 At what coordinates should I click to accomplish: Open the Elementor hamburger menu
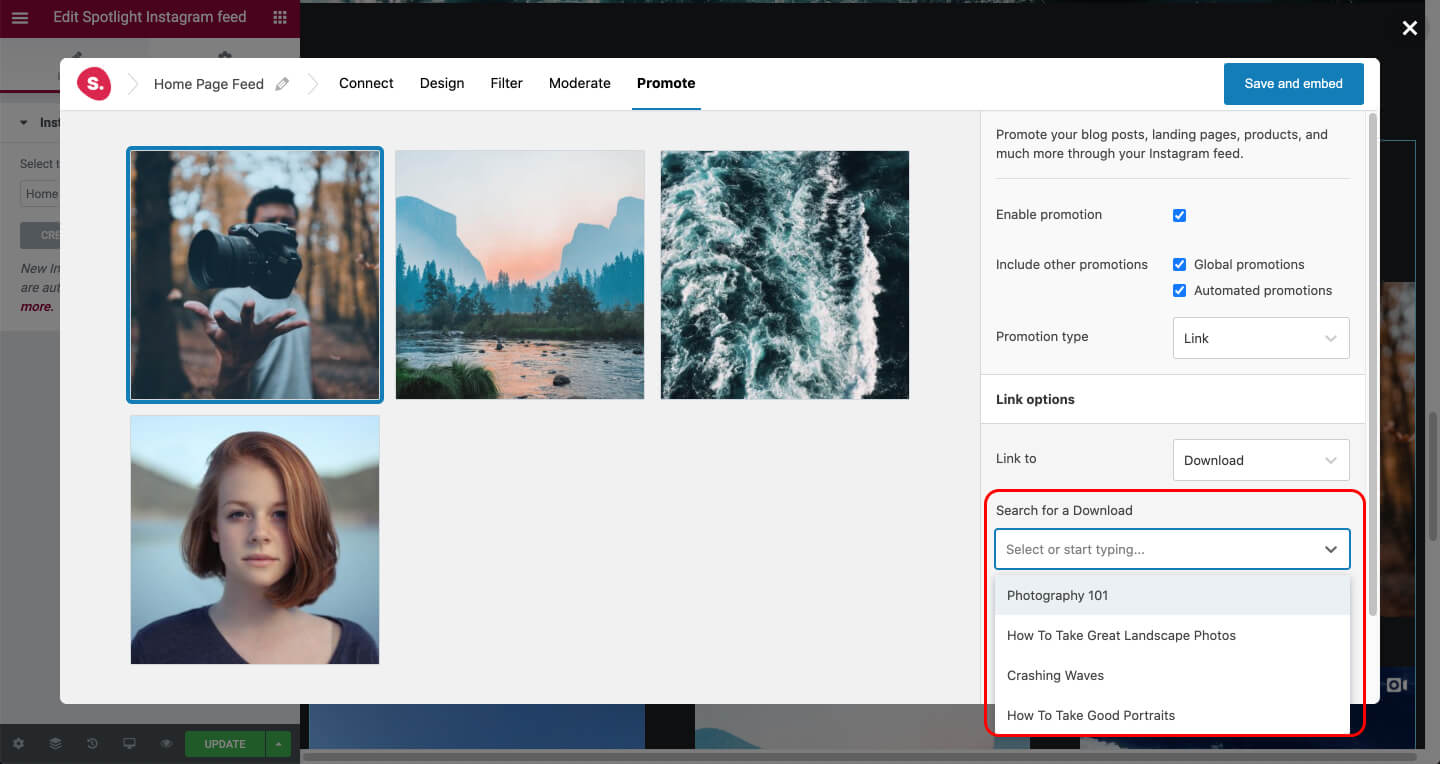click(x=20, y=18)
